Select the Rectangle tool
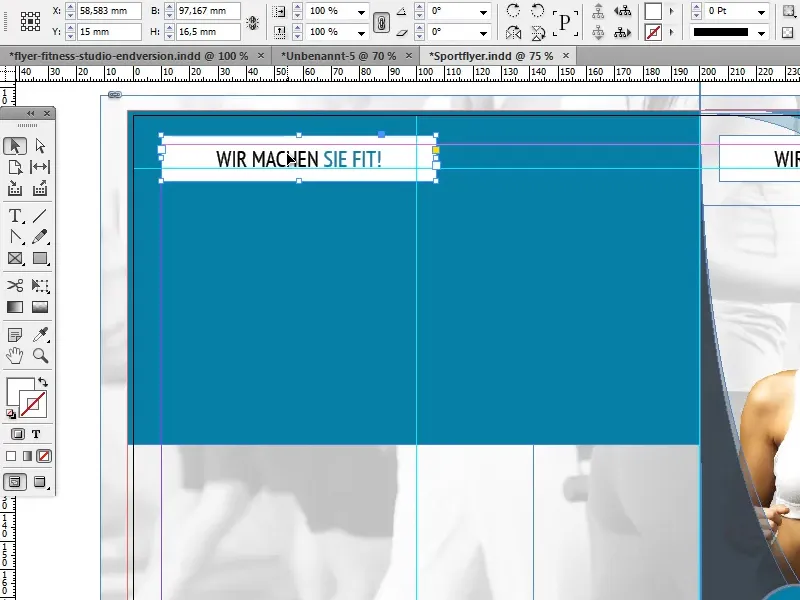The height and width of the screenshot is (600, 800). click(40, 258)
